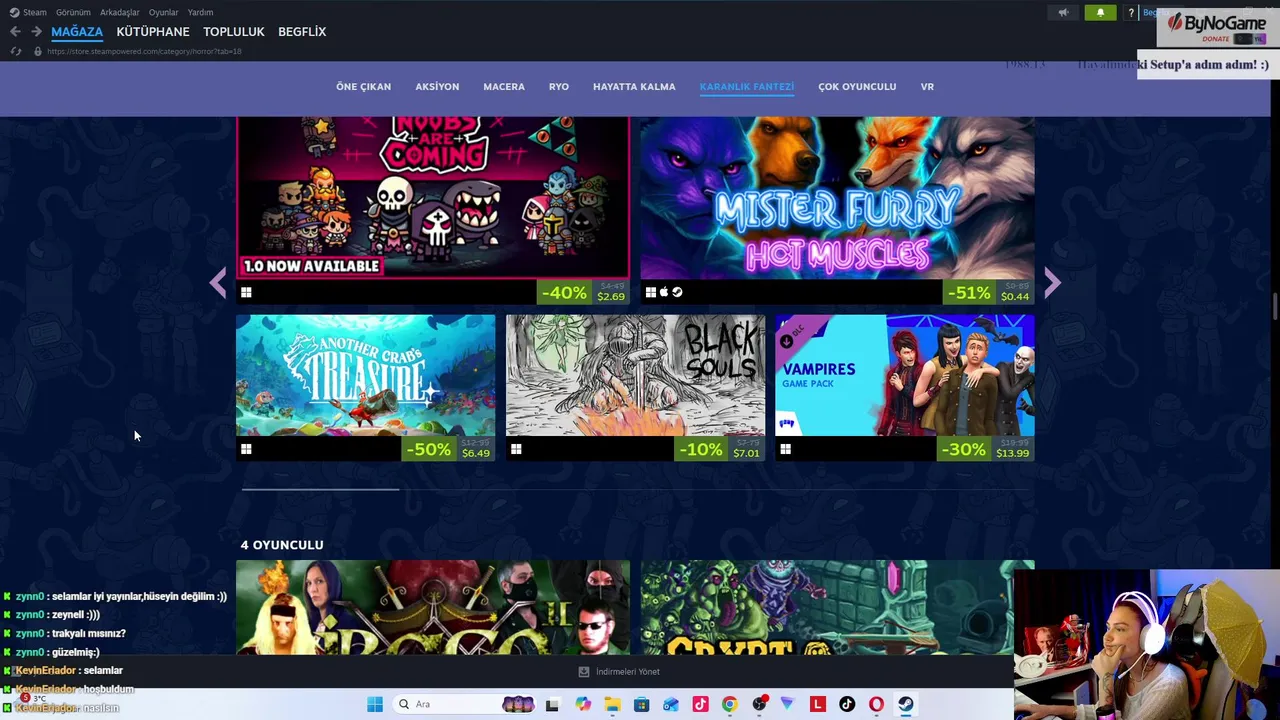This screenshot has width=1280, height=720.
Task: Click the -40% $2.69 price tag
Action: point(584,292)
